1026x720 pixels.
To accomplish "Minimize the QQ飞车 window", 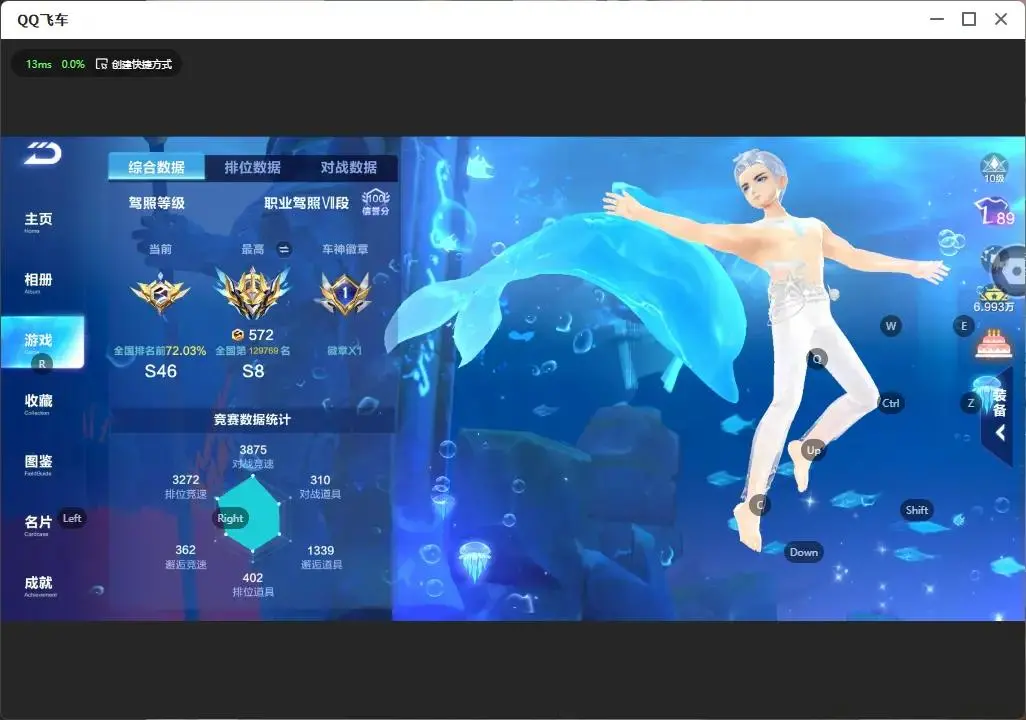I will (937, 19).
